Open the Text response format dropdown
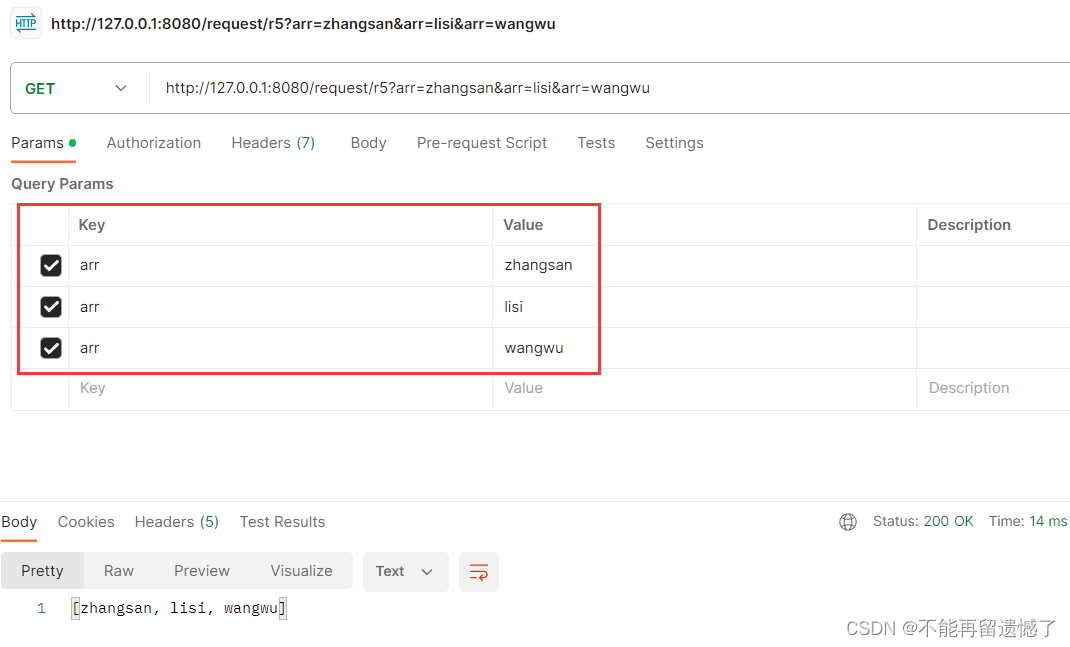The image size is (1070, 647). coord(405,572)
